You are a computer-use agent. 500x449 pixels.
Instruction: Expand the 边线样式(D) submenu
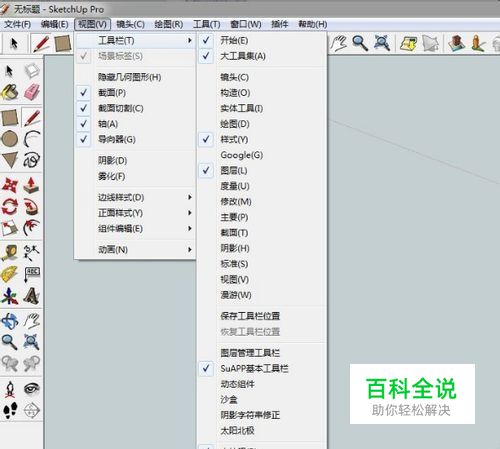click(x=135, y=197)
